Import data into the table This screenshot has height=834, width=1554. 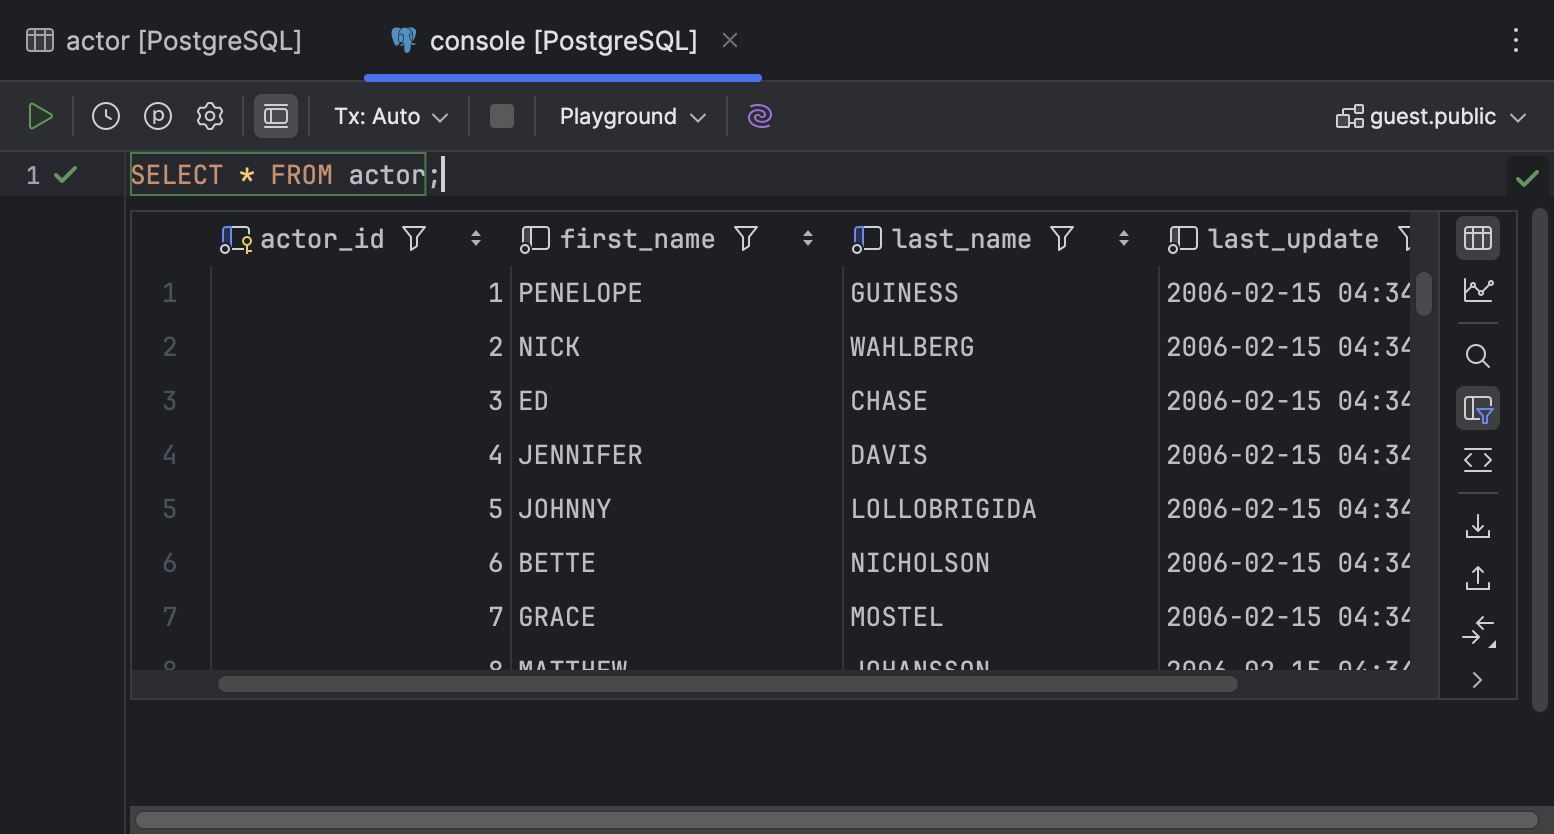coord(1477,577)
